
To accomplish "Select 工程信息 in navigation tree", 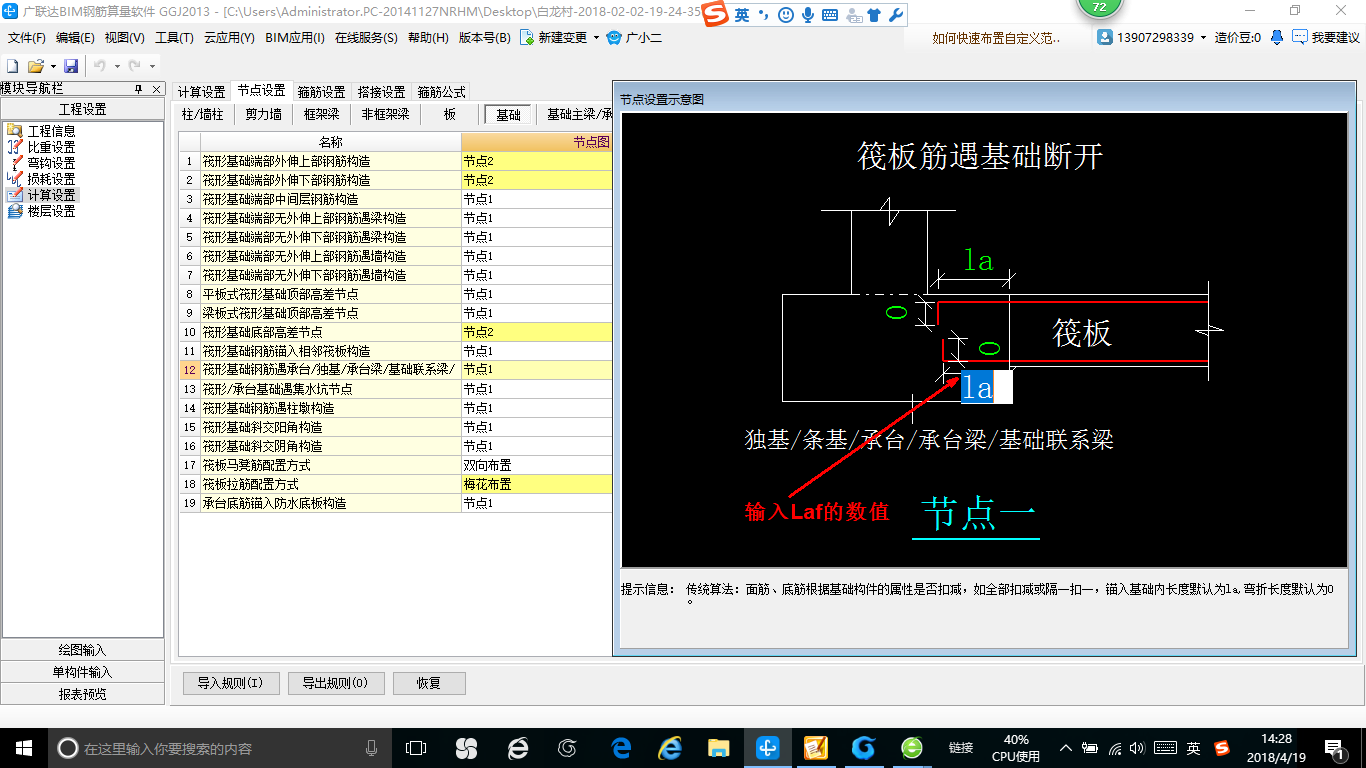I will pos(51,131).
